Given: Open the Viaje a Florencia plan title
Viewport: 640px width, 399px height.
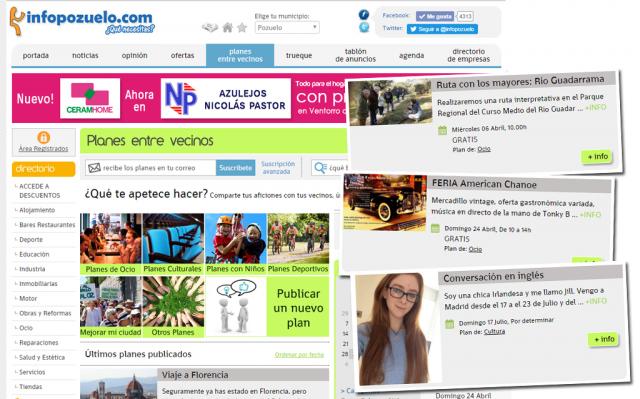Looking at the screenshot, I should point(195,375).
